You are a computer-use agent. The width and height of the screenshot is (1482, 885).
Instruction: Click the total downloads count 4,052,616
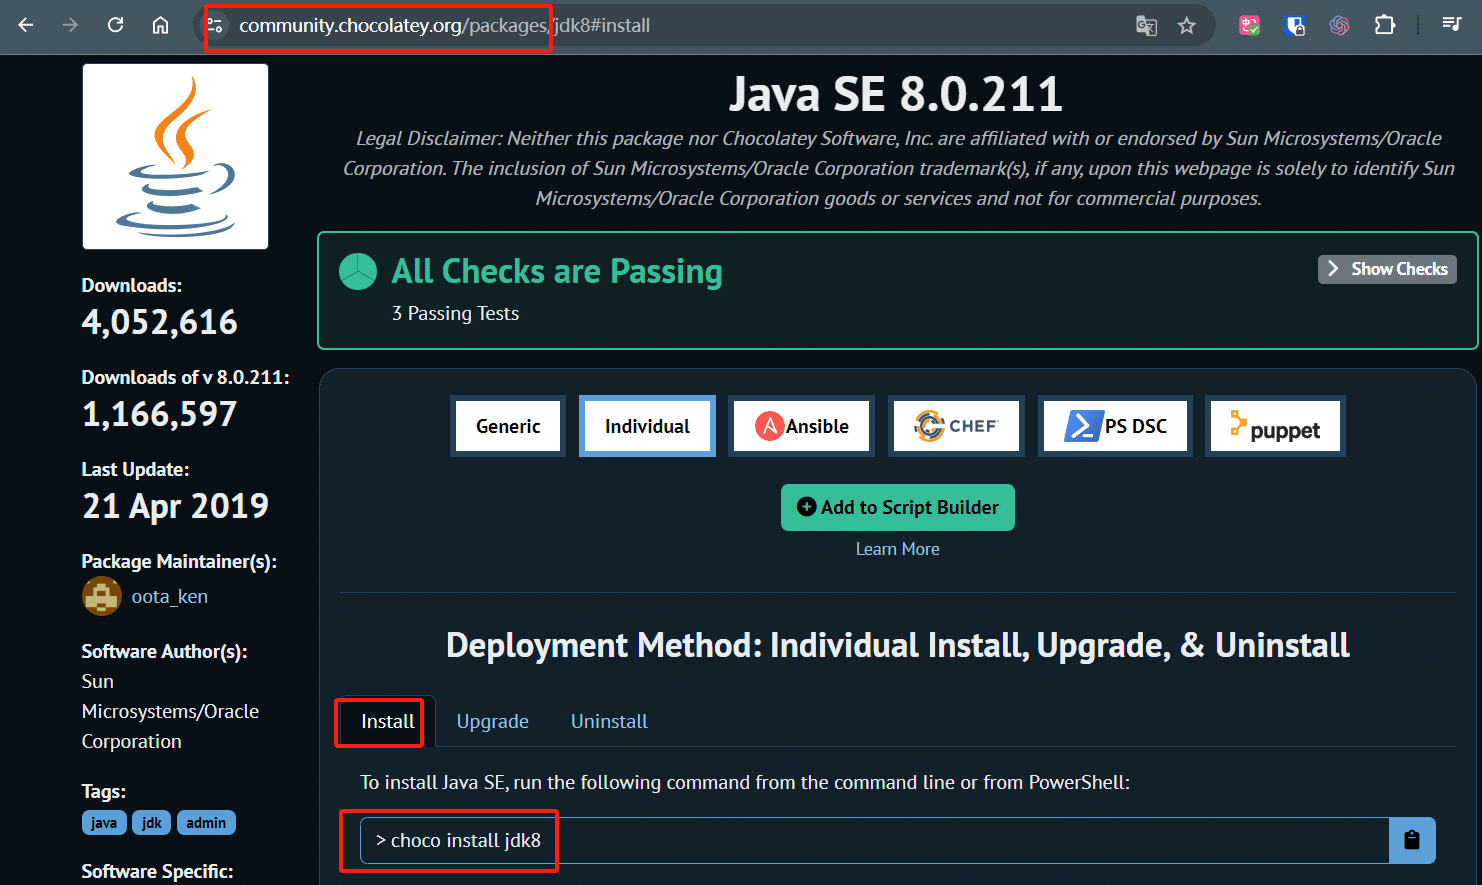(x=160, y=322)
